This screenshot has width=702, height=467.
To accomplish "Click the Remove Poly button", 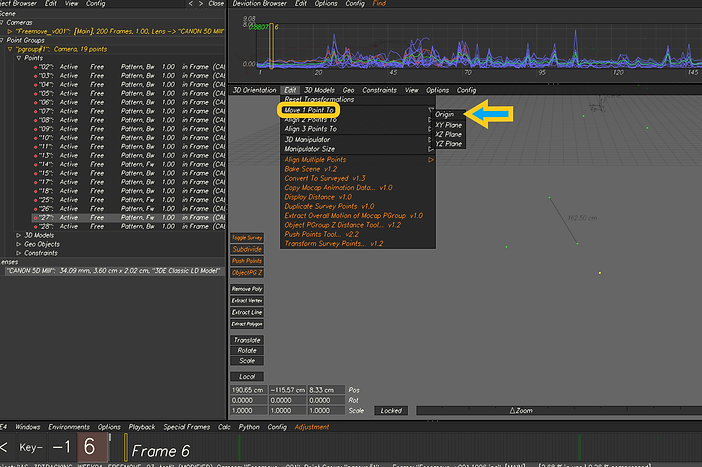I will click(247, 289).
